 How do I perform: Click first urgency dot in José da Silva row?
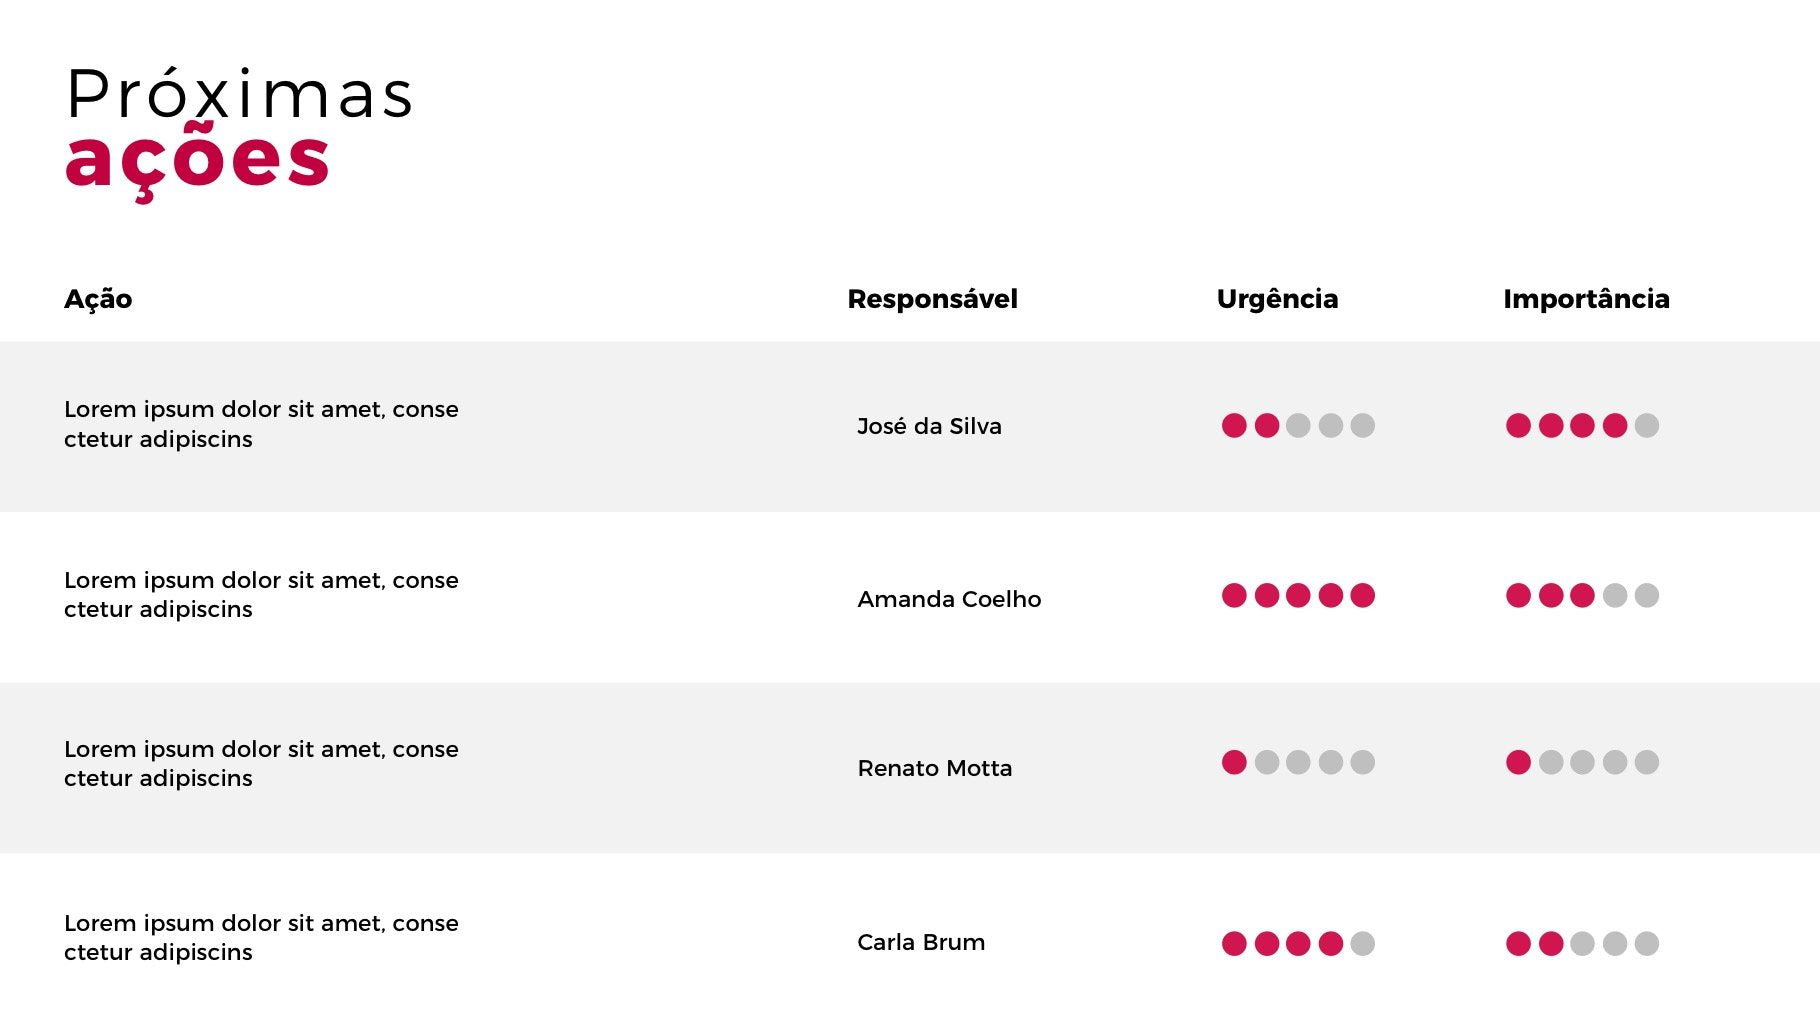(1234, 426)
